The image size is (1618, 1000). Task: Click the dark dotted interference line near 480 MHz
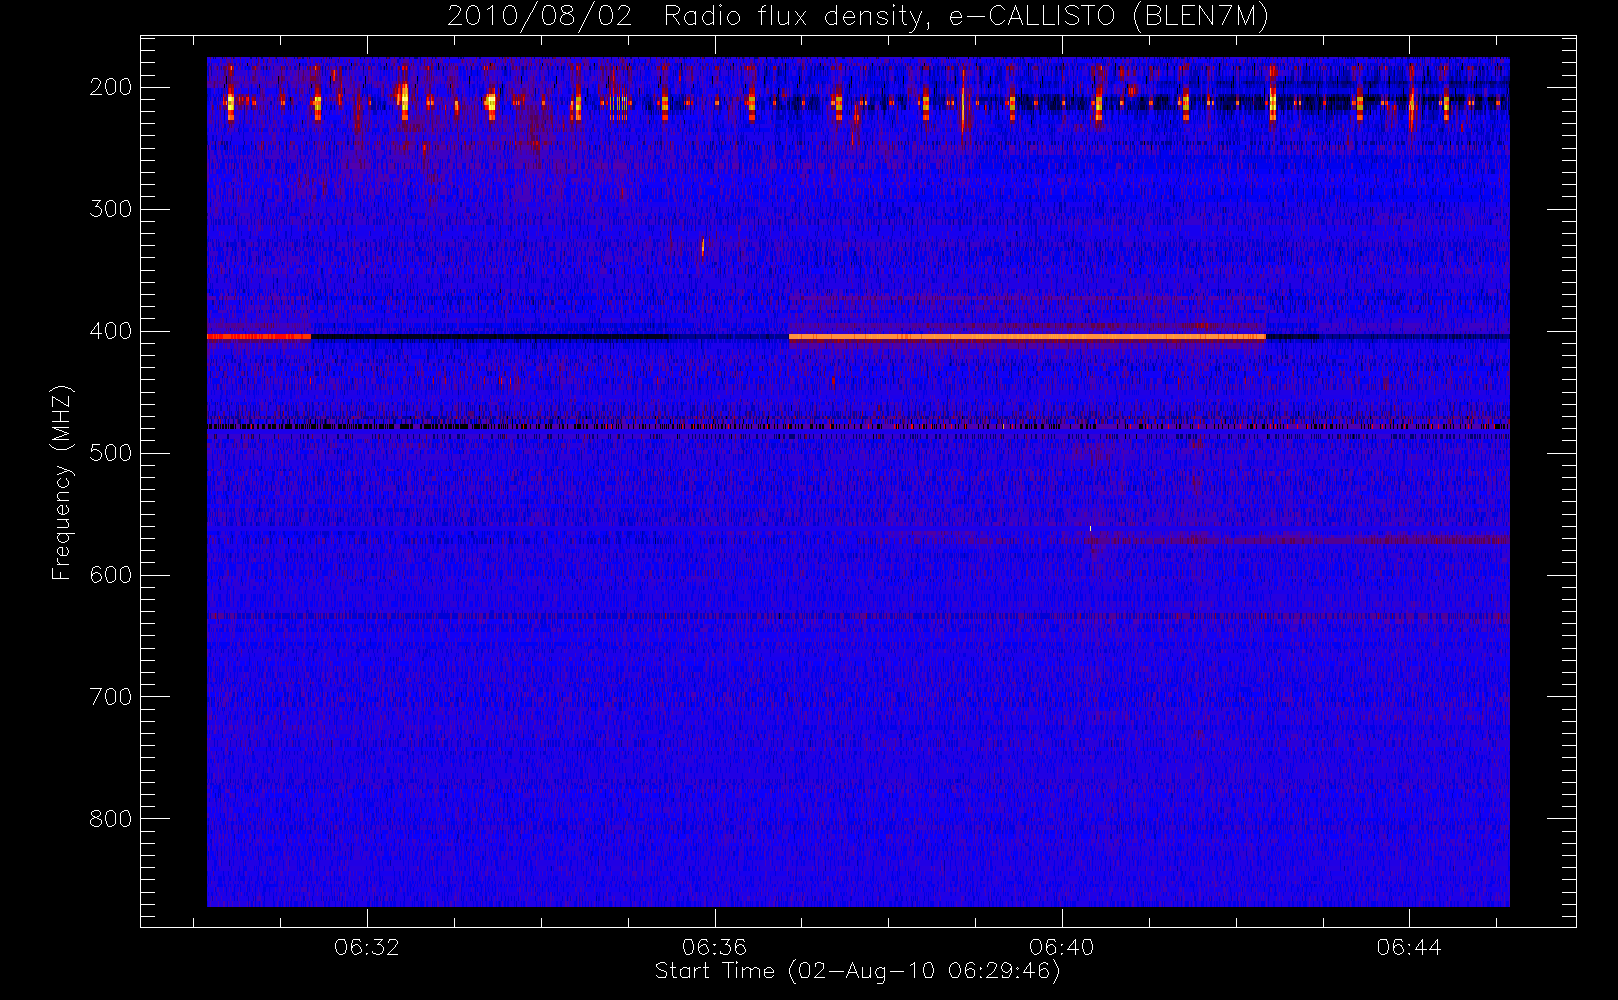click(858, 427)
